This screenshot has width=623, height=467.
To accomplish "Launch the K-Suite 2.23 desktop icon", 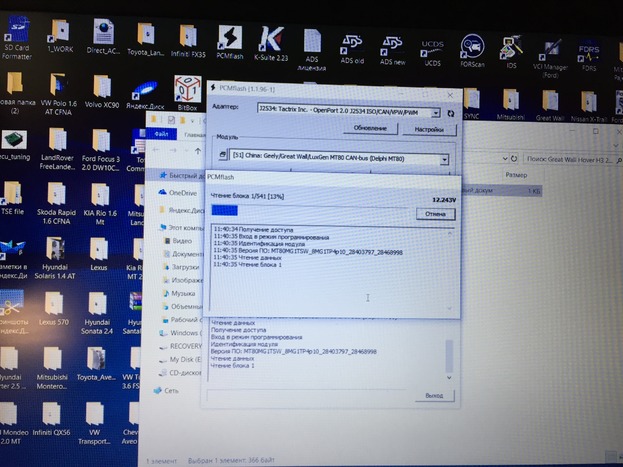I will tap(270, 42).
